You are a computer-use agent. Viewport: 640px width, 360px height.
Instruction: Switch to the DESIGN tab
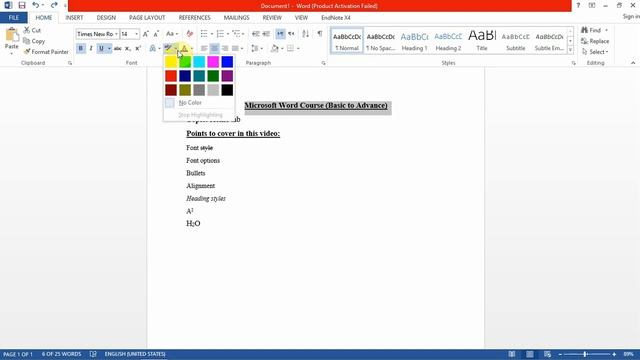[106, 18]
